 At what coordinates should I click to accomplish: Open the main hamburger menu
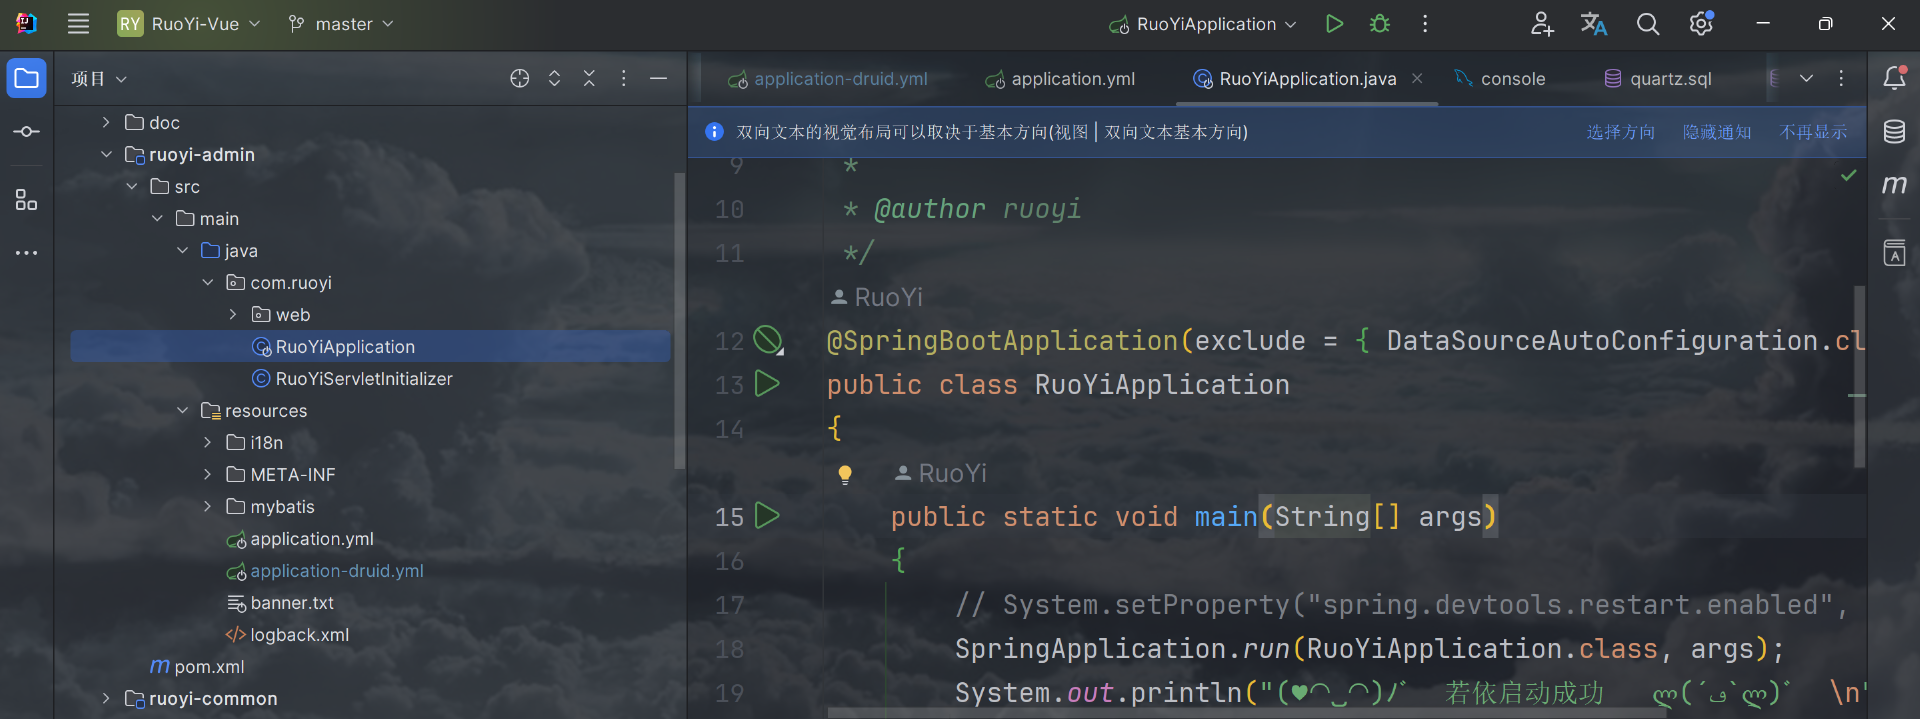click(78, 24)
